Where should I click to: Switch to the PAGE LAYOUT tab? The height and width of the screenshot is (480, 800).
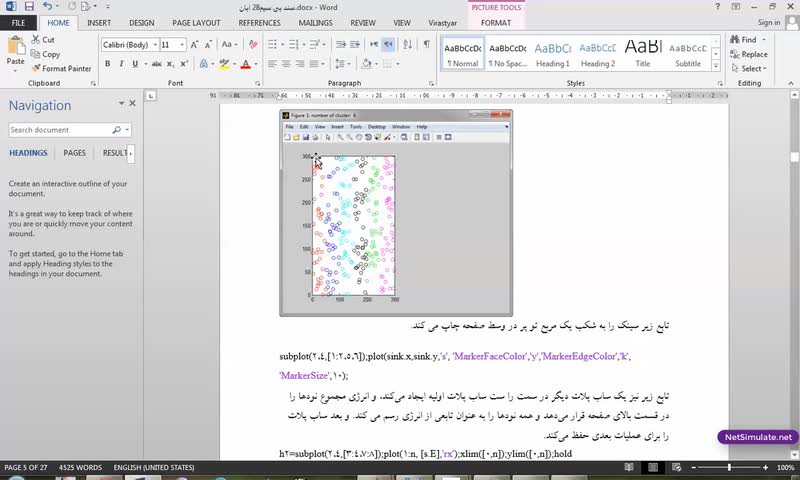(196, 23)
